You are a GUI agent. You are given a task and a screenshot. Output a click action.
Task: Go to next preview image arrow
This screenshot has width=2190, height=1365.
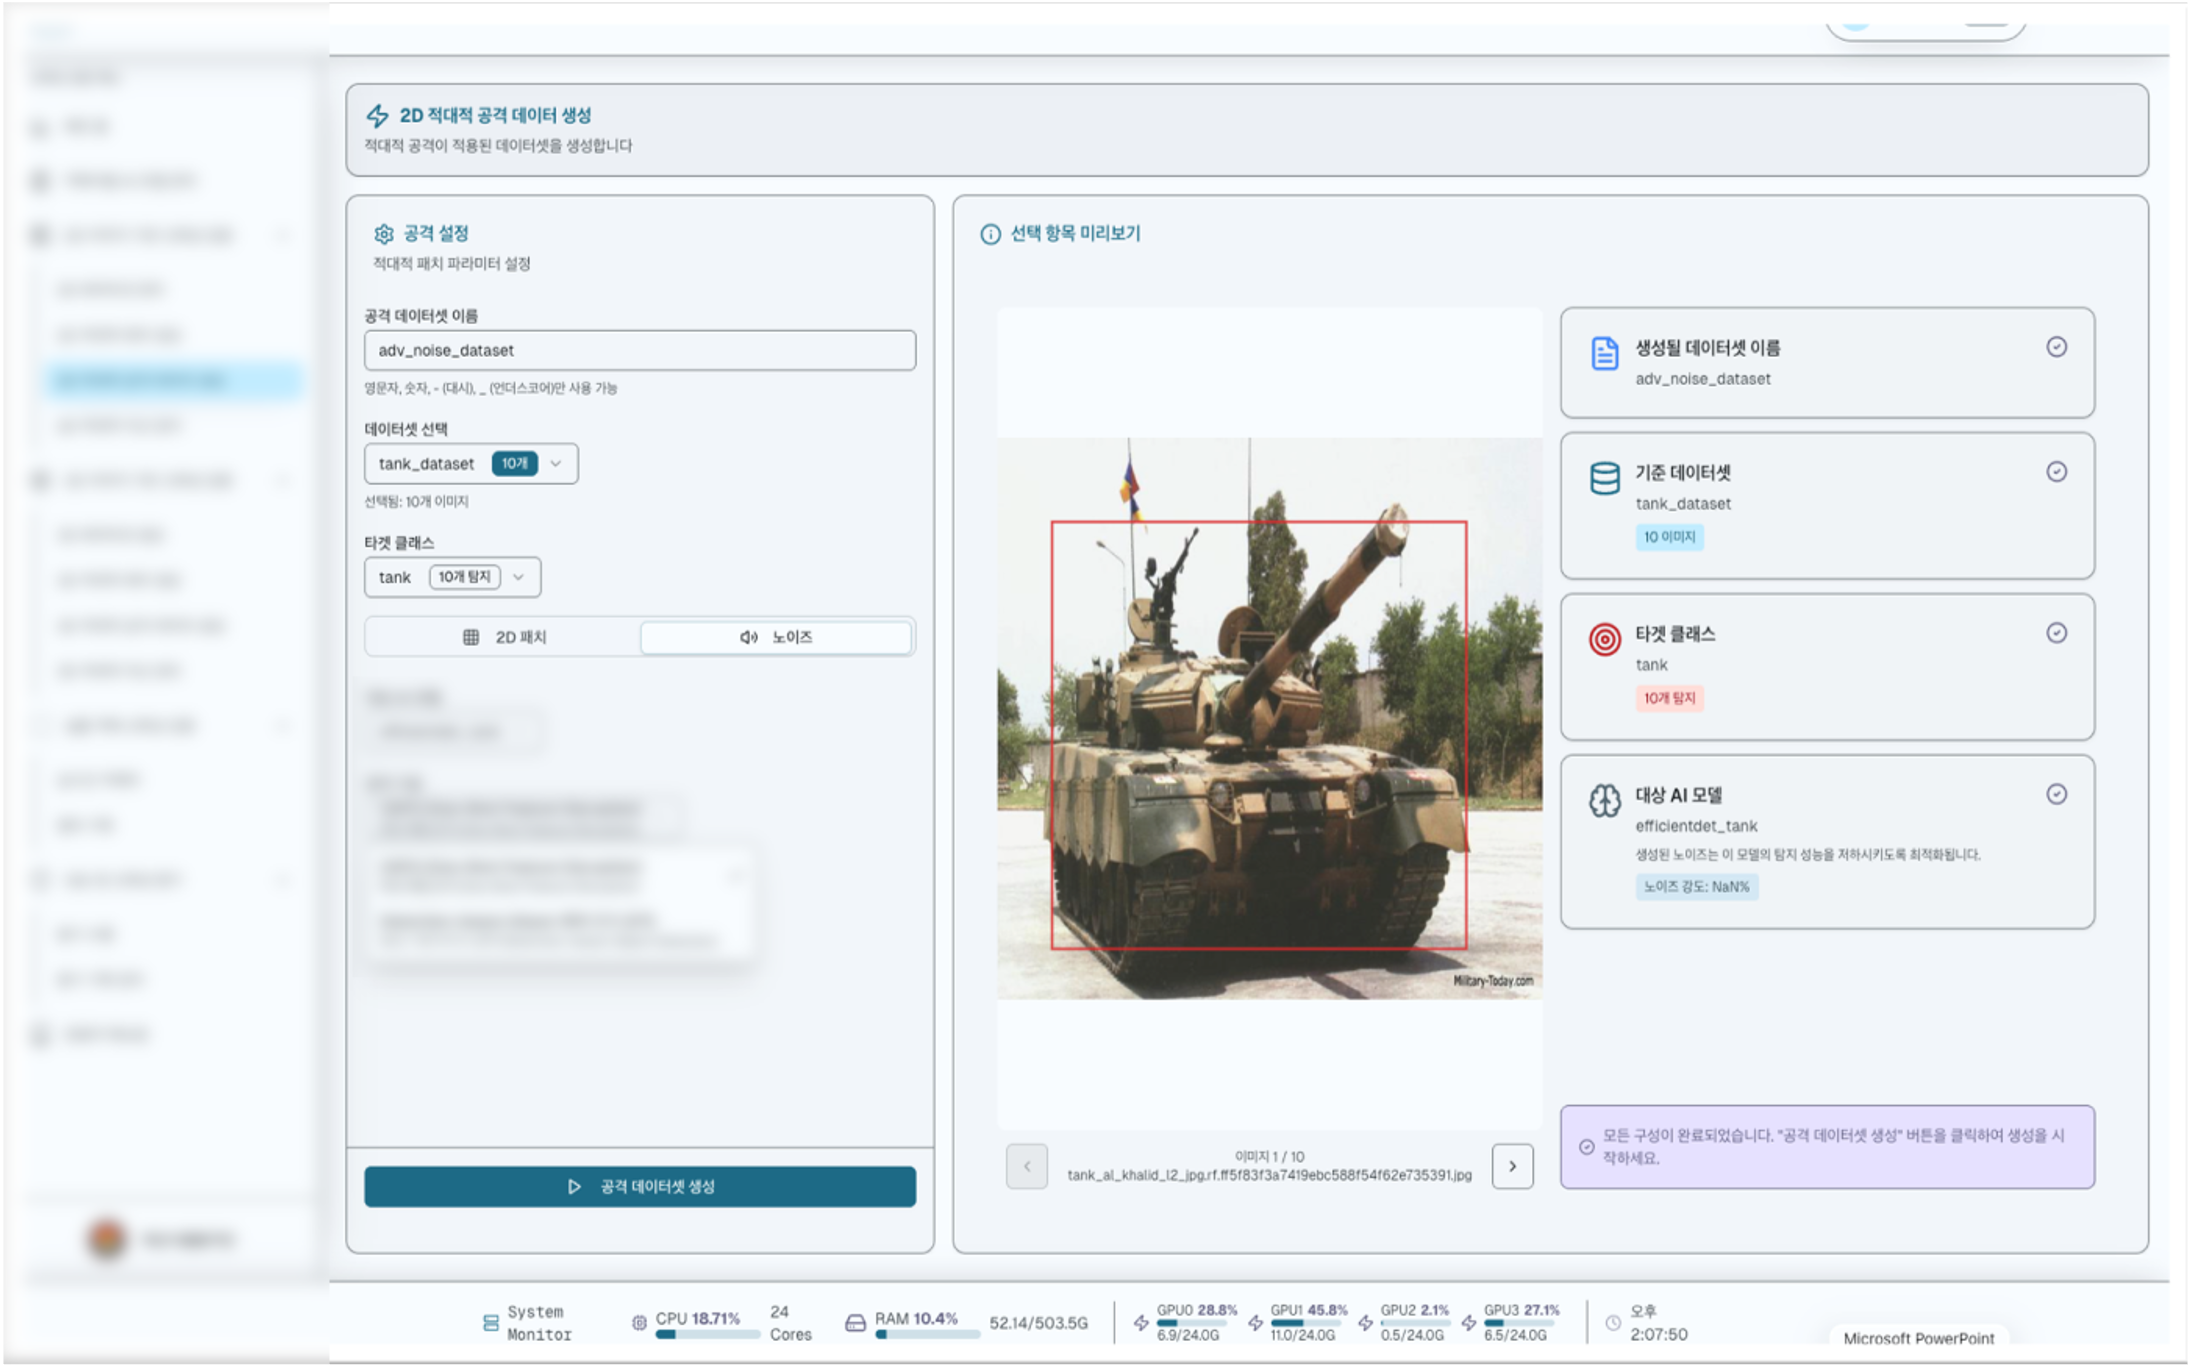(1512, 1166)
